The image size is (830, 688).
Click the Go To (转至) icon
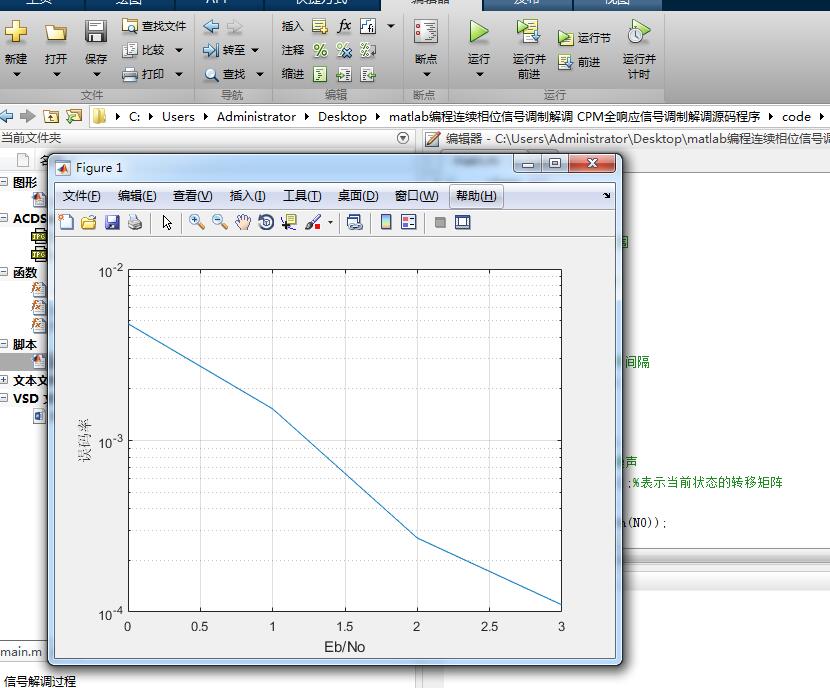(x=211, y=50)
